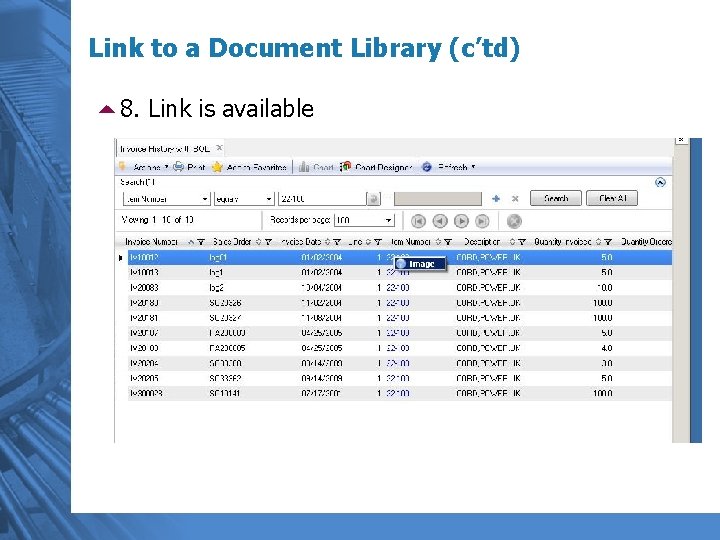Go to the last page of records
This screenshot has height=540, width=720.
tap(482, 221)
